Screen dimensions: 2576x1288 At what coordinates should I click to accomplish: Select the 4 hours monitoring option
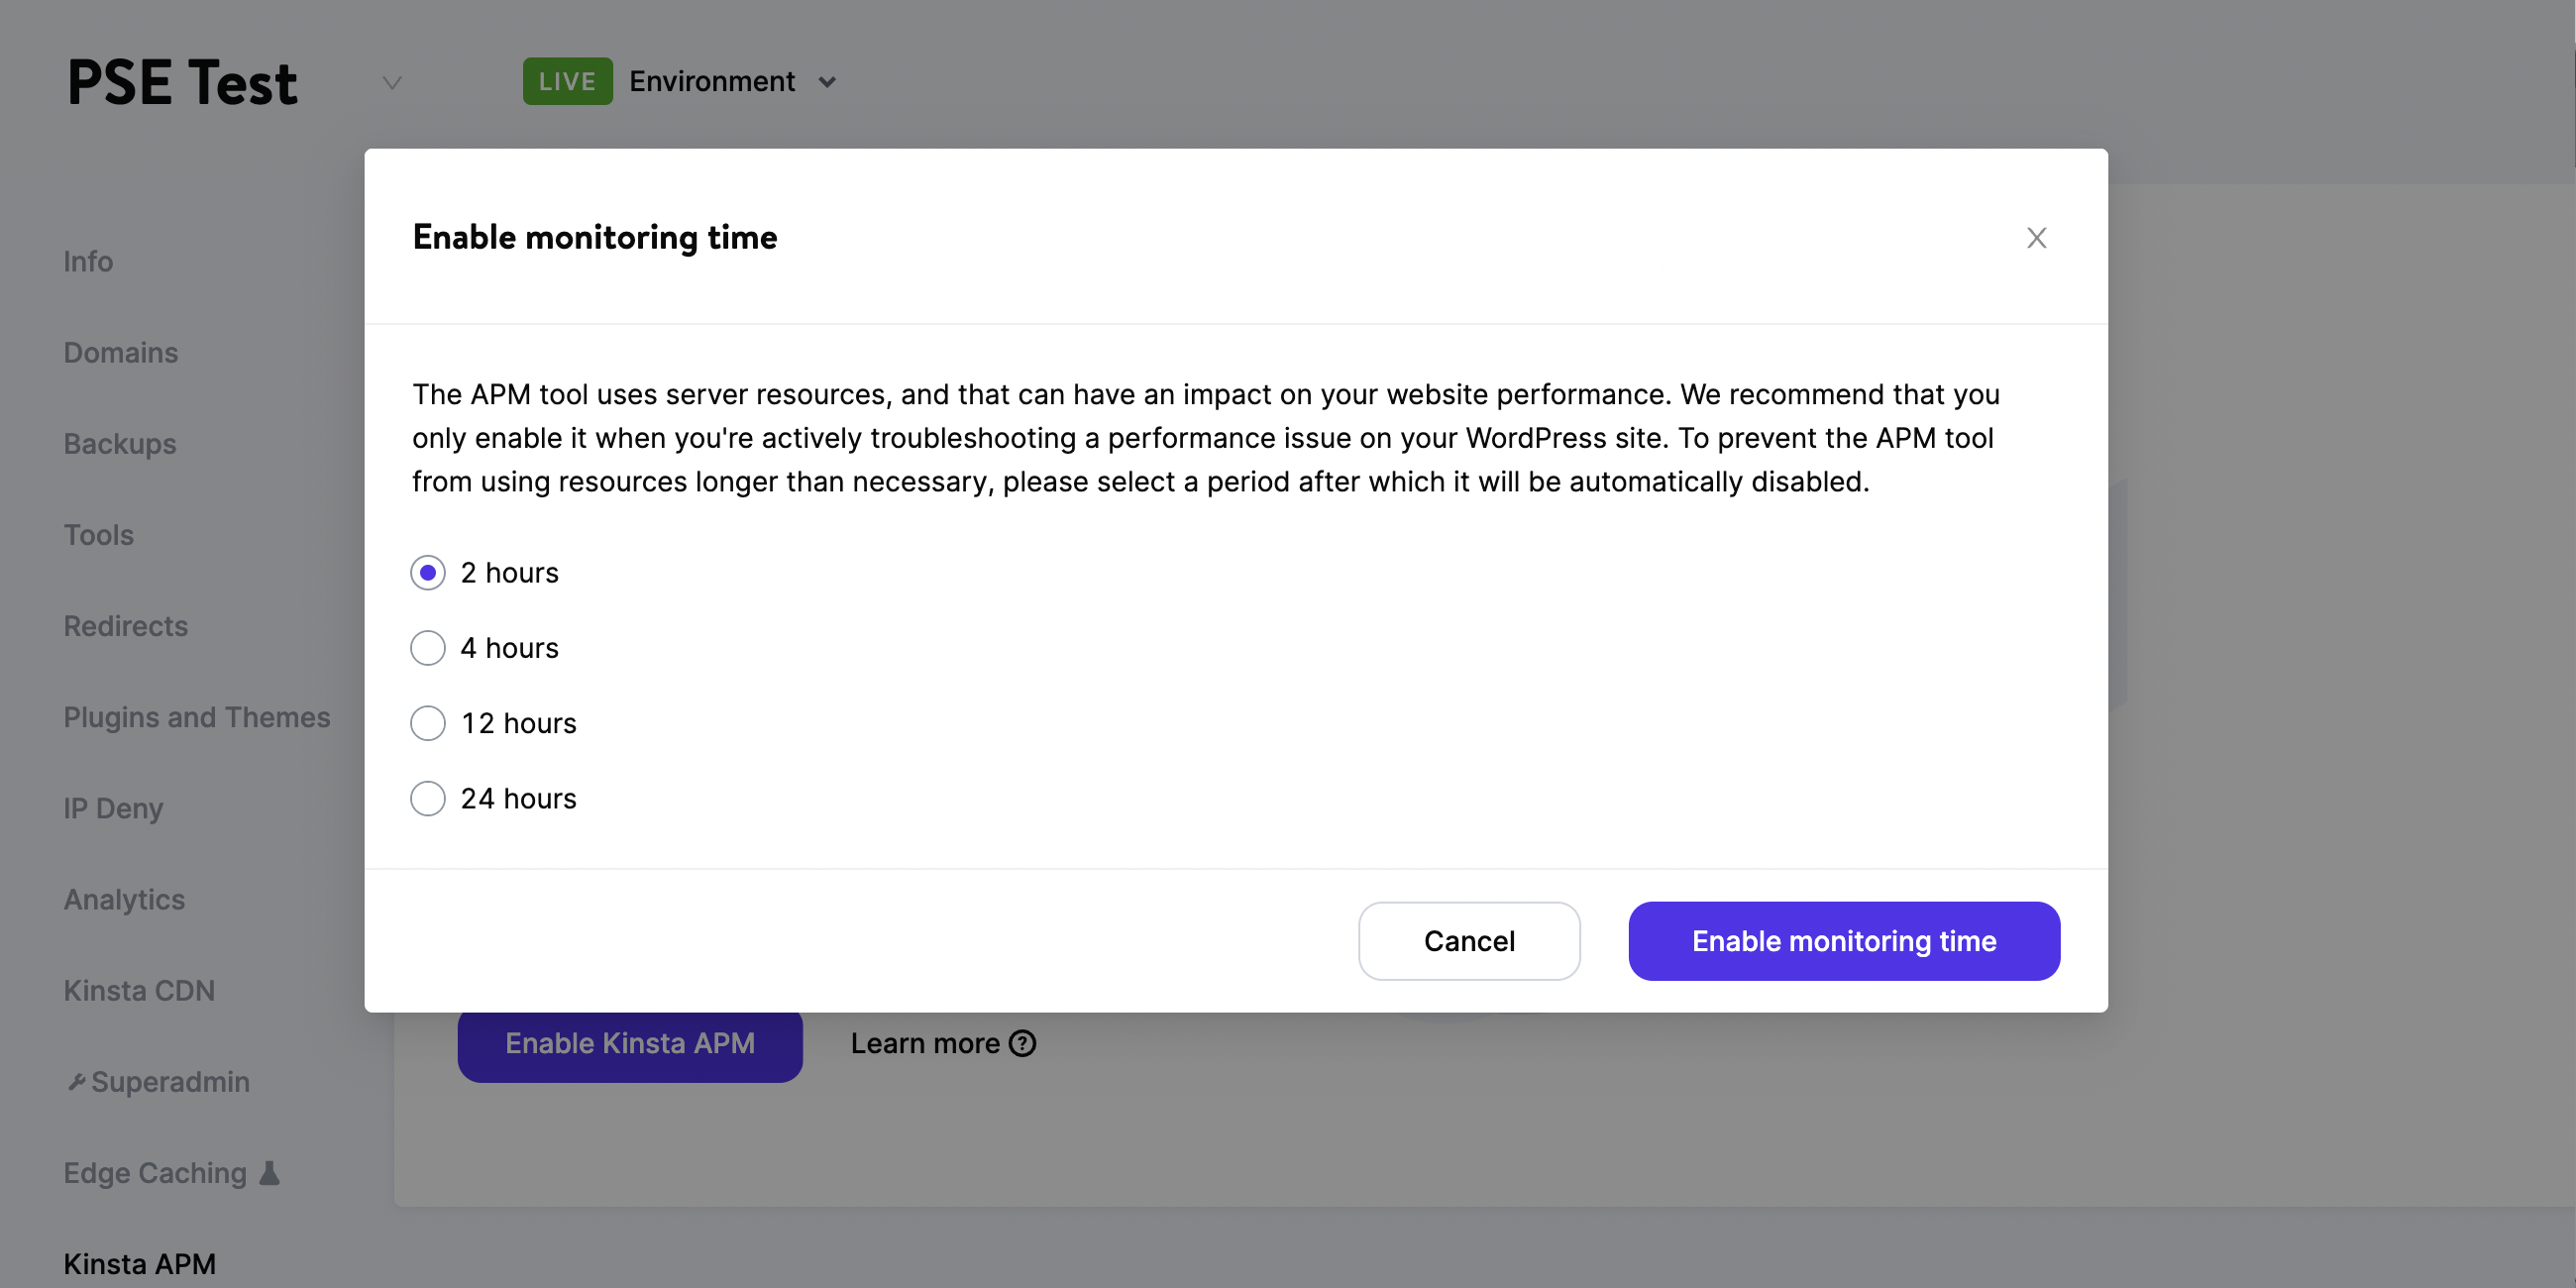coord(427,647)
